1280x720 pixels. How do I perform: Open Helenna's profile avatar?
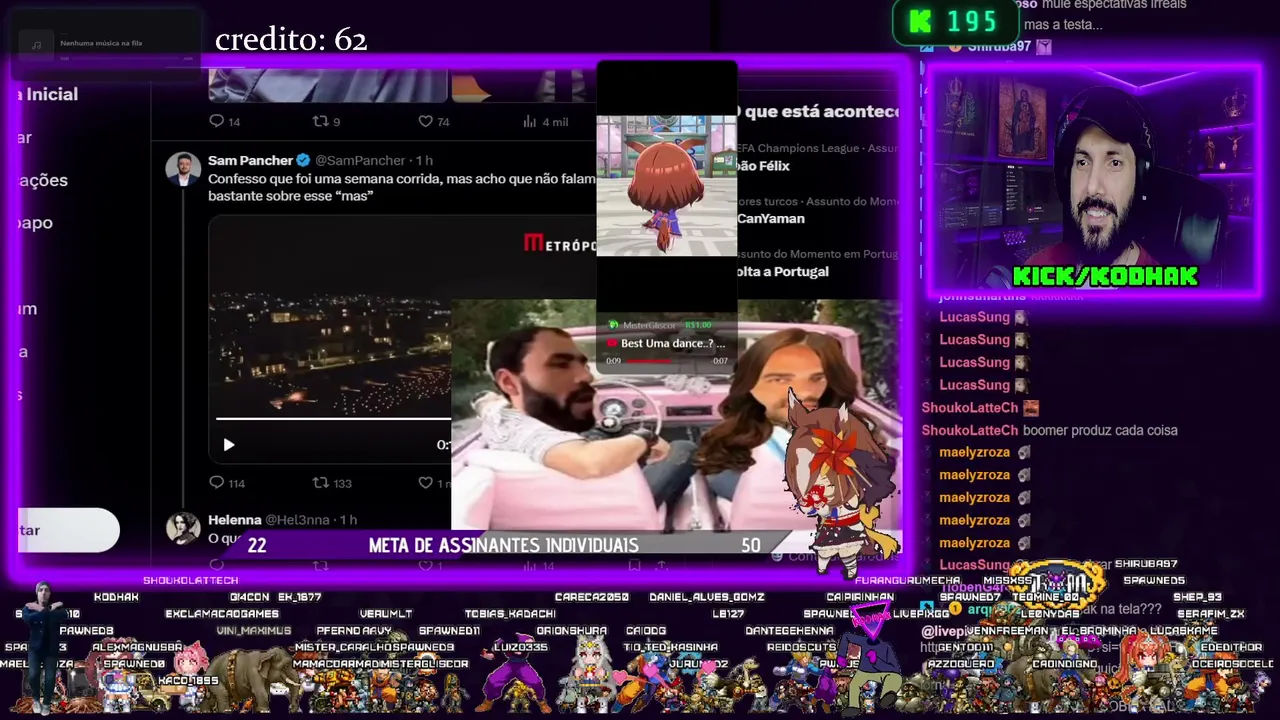[x=183, y=527]
